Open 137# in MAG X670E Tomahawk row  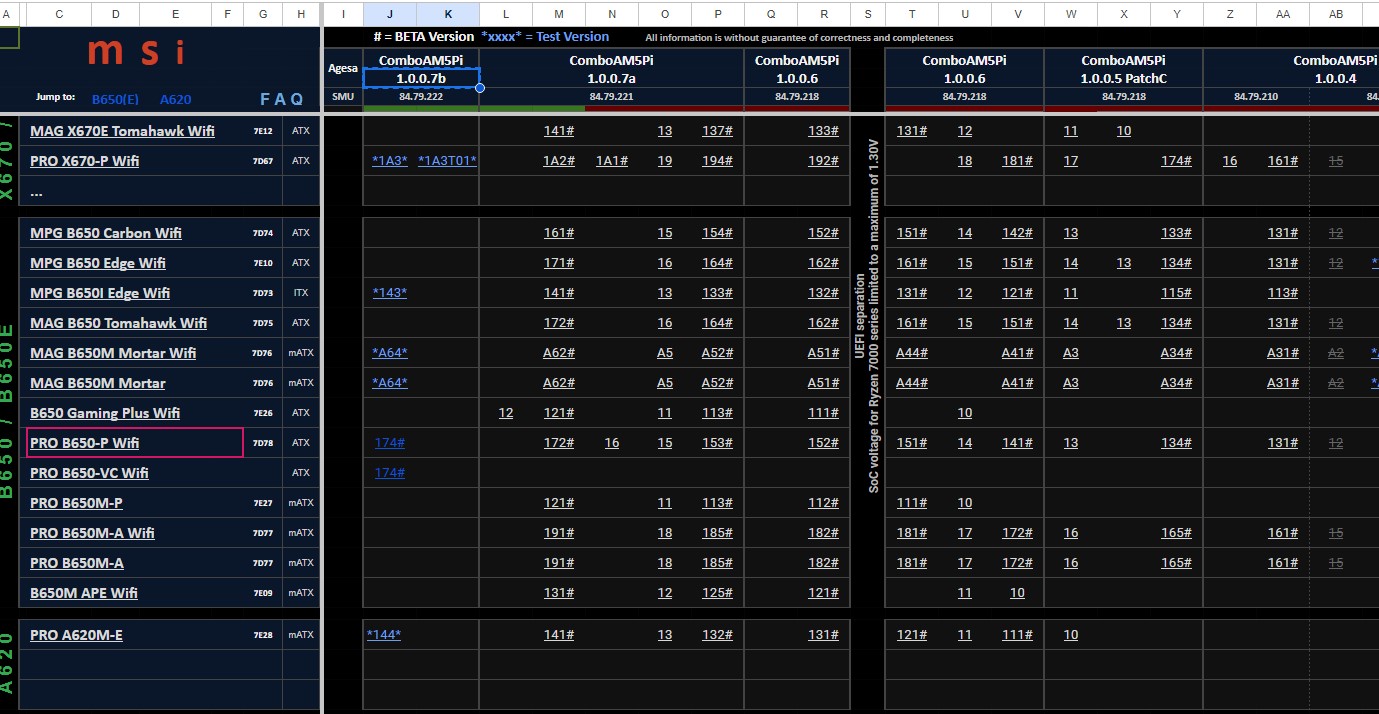718,131
